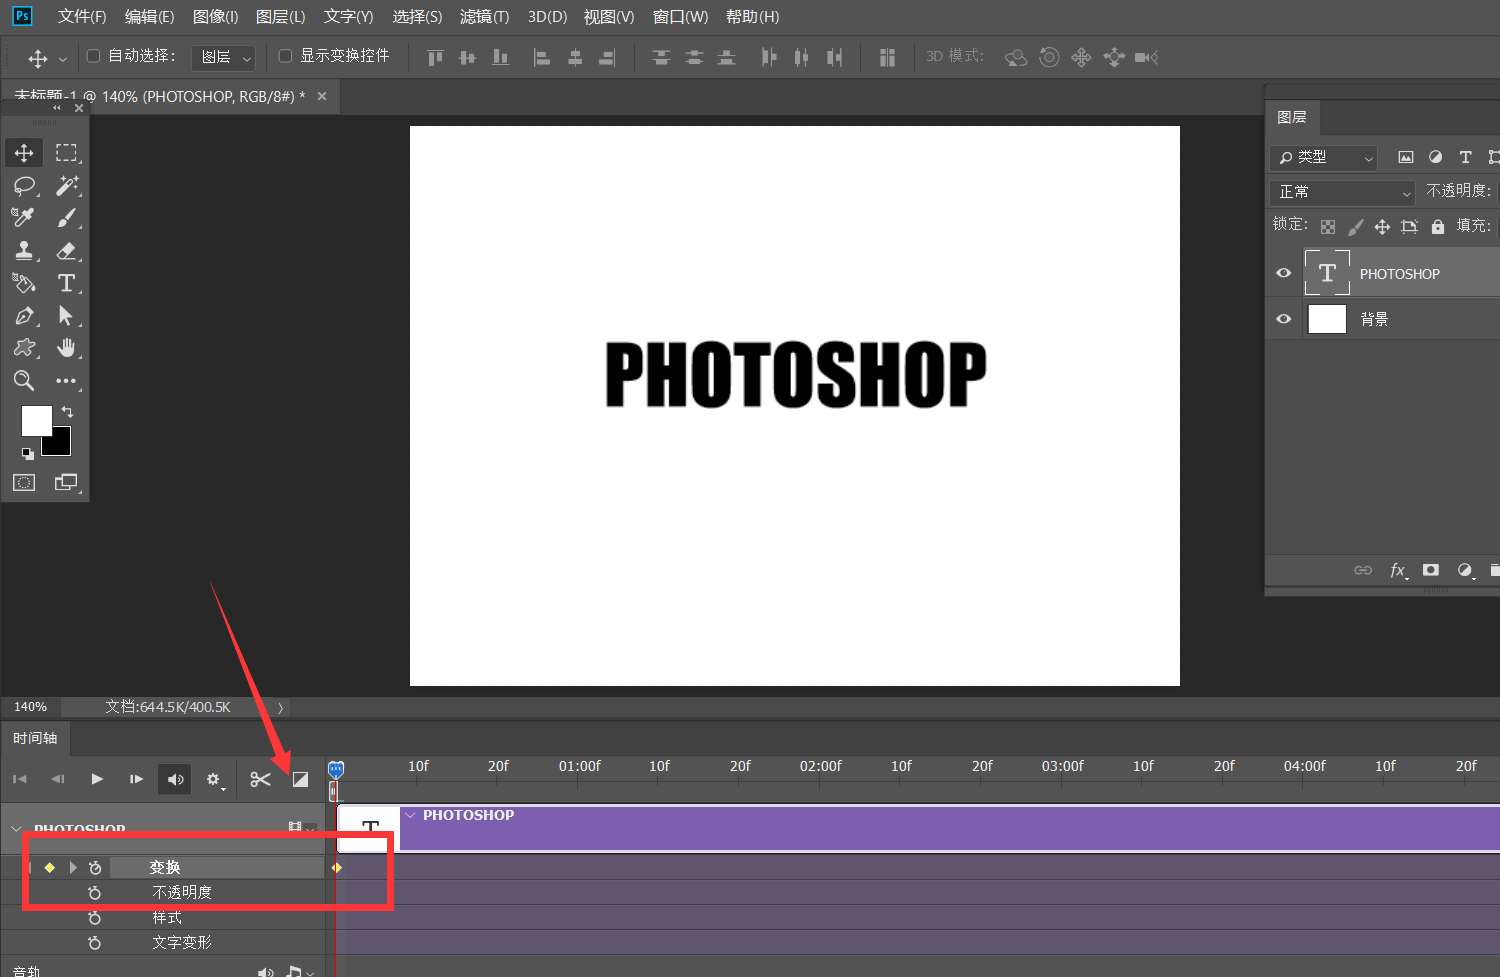Open the 滤镜(T) menu
This screenshot has height=977, width=1500.
pos(484,17)
